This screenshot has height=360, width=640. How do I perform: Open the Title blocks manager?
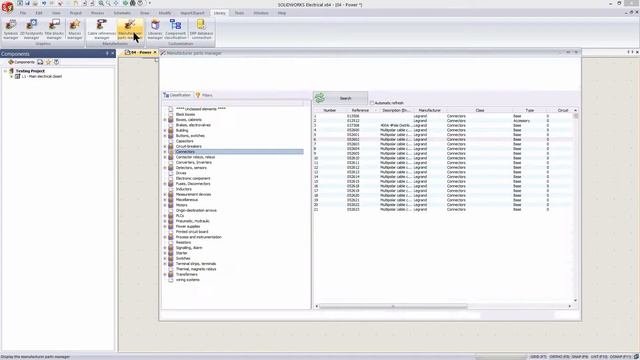pyautogui.click(x=54, y=29)
